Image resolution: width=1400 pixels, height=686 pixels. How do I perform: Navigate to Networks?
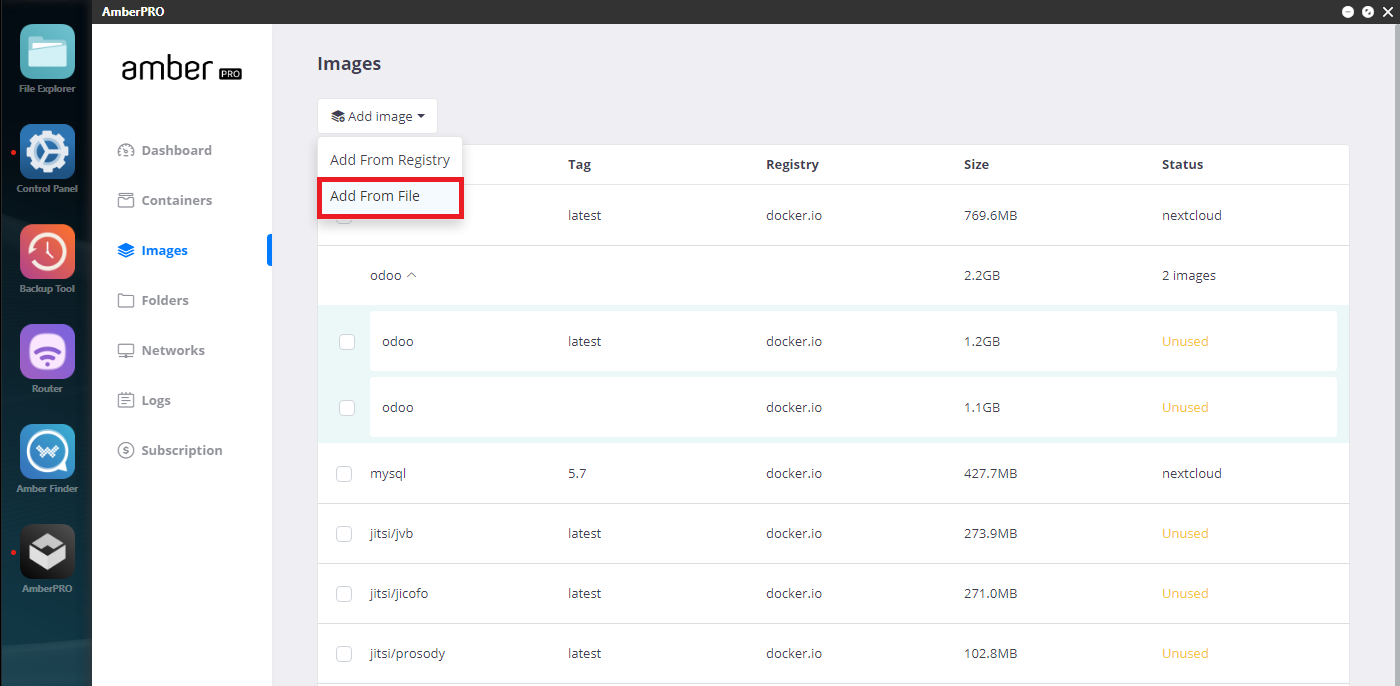(172, 351)
